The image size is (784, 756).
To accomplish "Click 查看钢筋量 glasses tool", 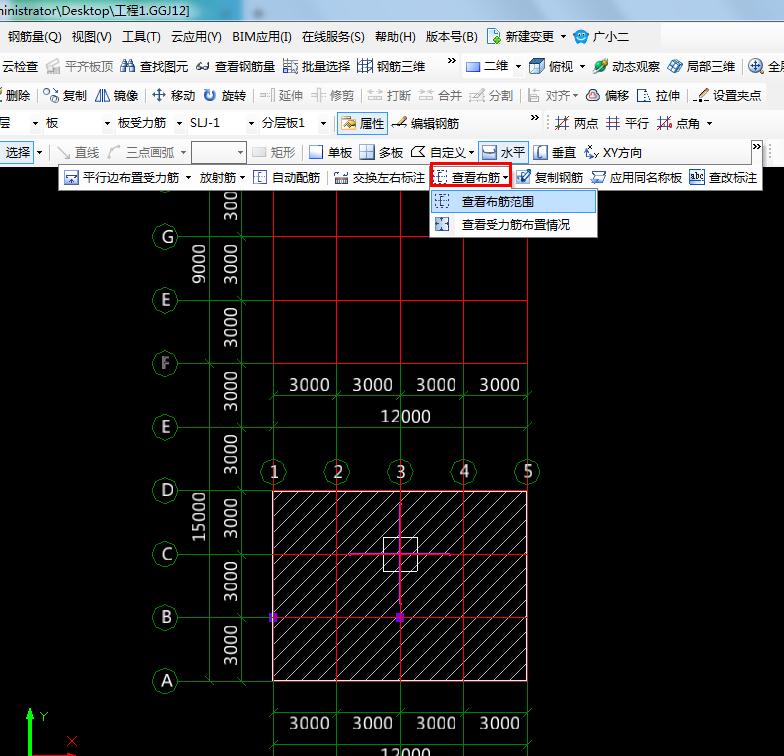I will (x=235, y=66).
